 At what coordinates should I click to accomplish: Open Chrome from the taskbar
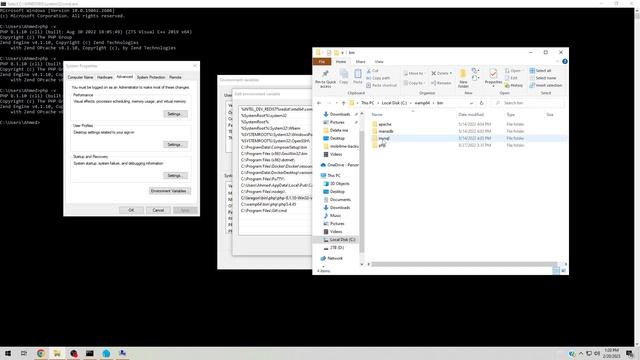[40, 353]
